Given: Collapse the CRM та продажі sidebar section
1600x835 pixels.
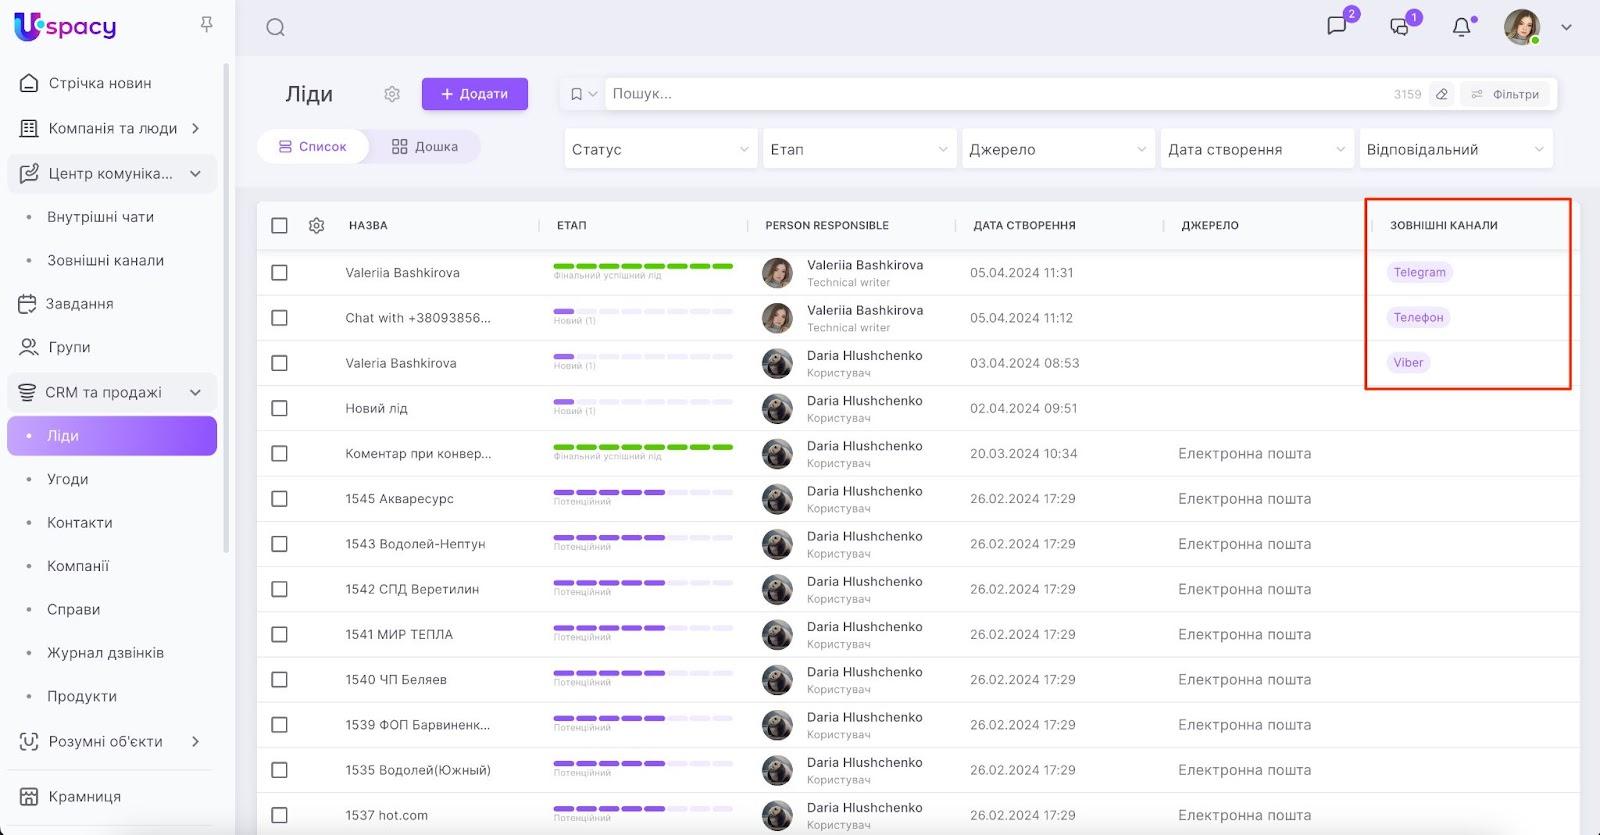Looking at the screenshot, I should [195, 392].
